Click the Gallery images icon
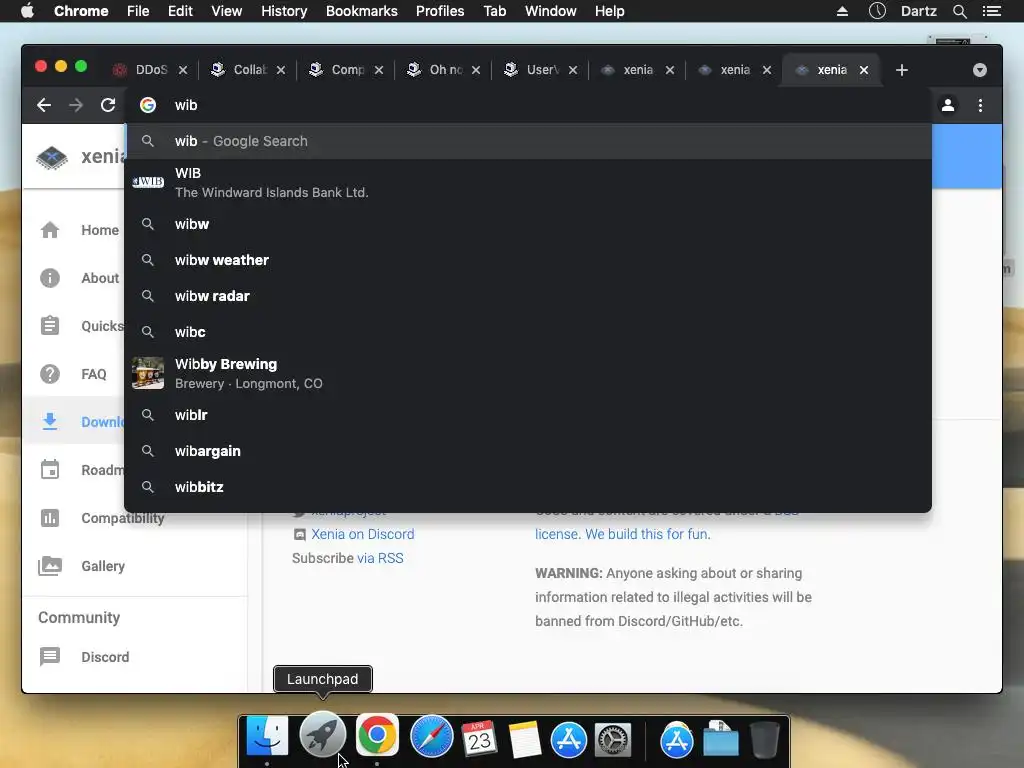The height and width of the screenshot is (768, 1024). (x=50, y=566)
